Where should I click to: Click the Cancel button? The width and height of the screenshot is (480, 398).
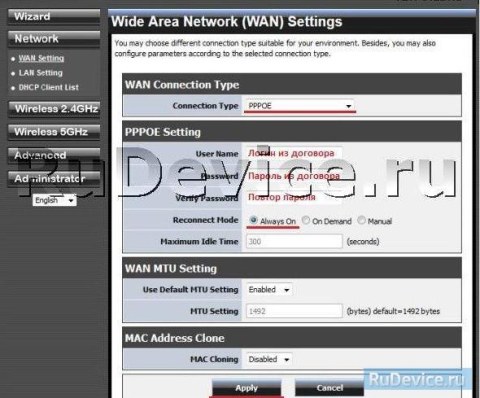pos(329,388)
